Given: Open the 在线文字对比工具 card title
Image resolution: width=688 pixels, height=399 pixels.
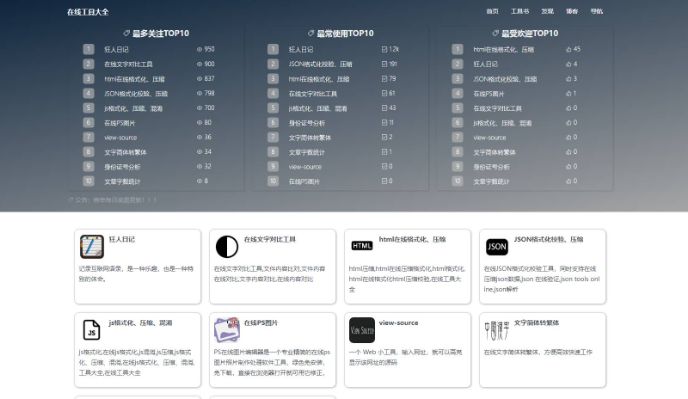Looking at the screenshot, I should coord(269,239).
